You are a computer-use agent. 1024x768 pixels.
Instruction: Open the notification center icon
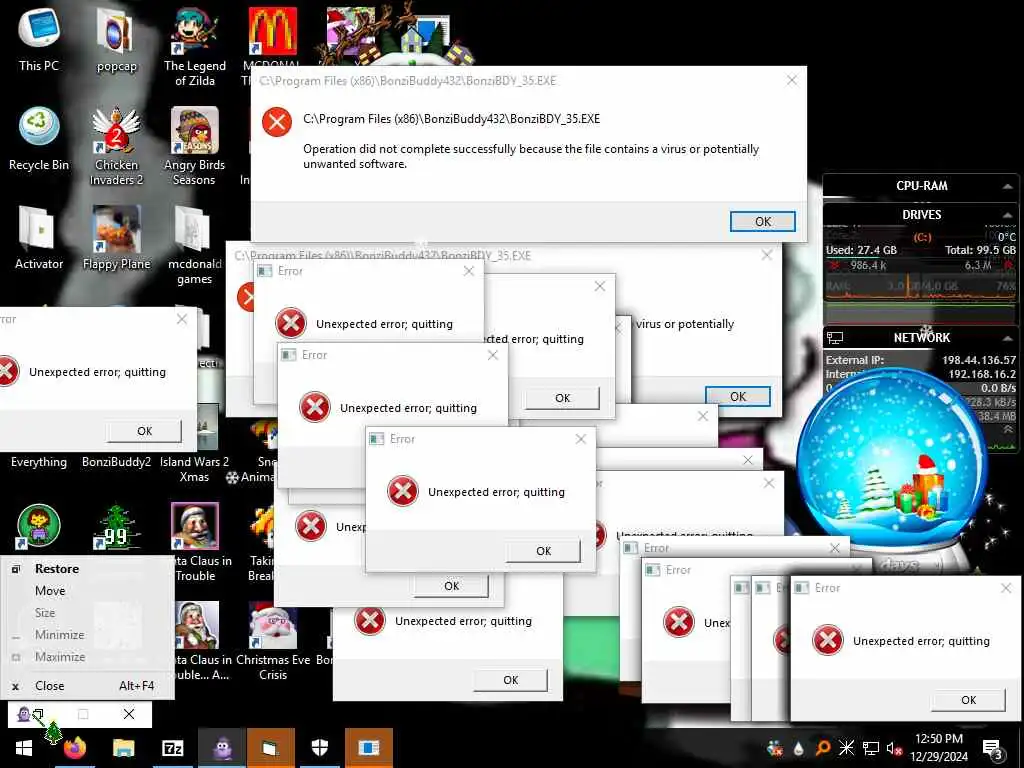click(x=992, y=748)
